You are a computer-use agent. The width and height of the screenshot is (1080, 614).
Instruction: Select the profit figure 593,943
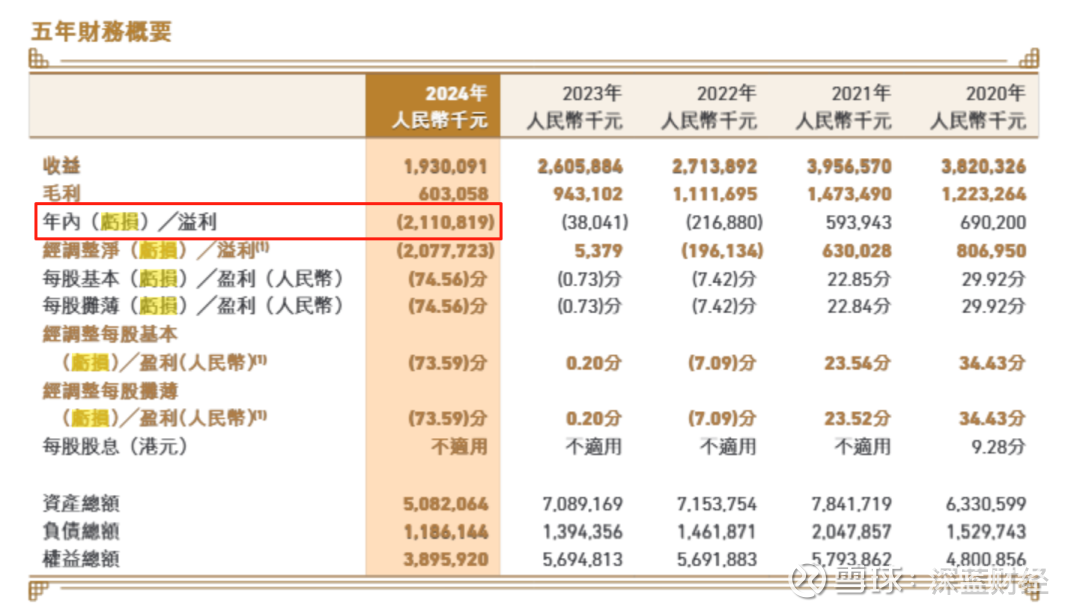tap(859, 223)
